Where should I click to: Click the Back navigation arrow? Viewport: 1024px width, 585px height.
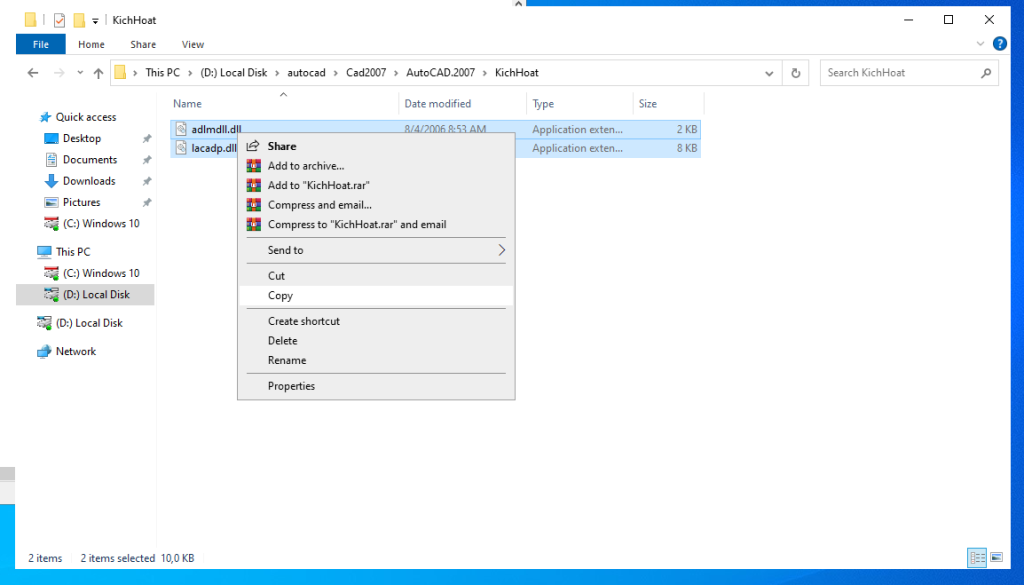click(x=33, y=73)
